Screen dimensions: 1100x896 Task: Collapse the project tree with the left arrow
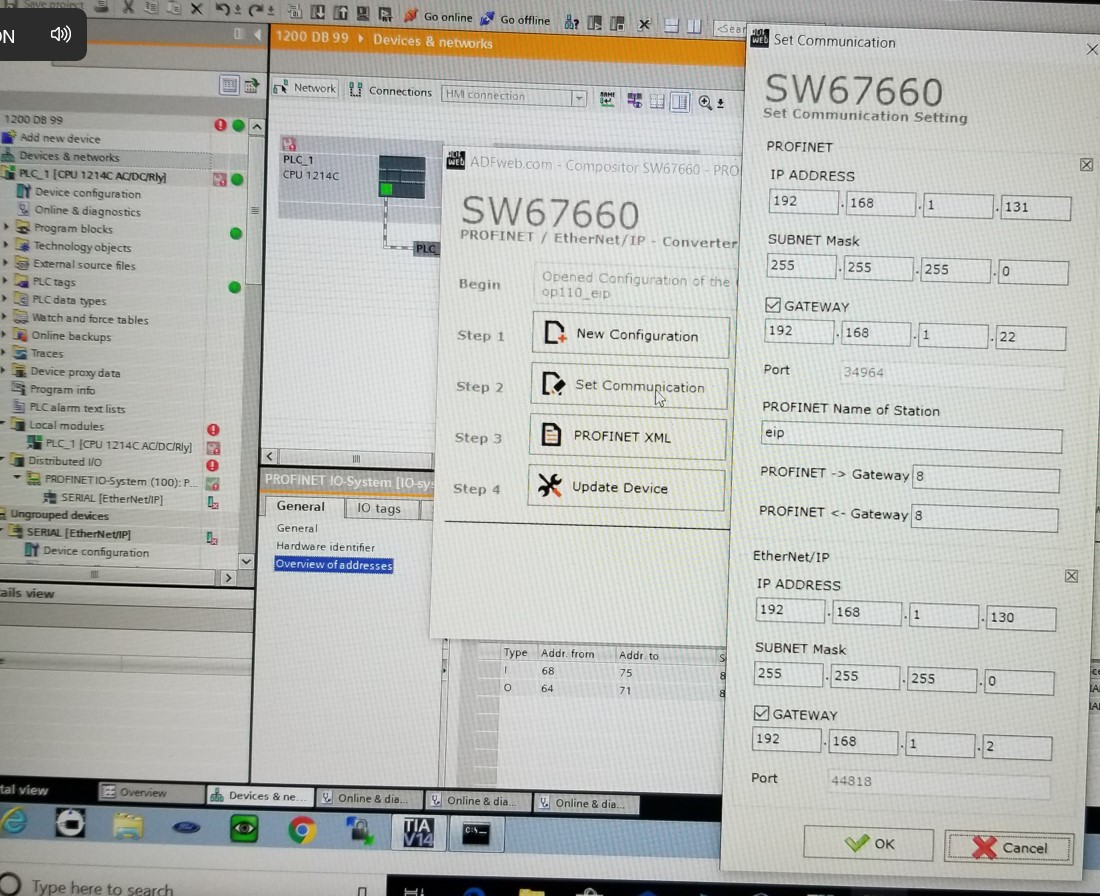(x=257, y=34)
